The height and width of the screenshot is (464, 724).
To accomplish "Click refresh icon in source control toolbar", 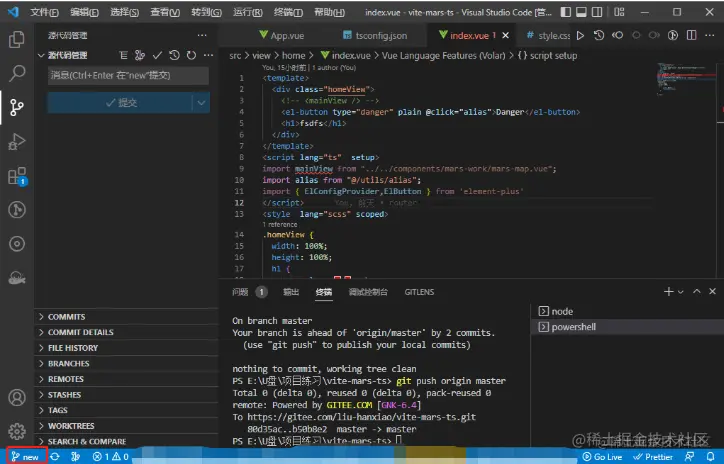I will 191,55.
